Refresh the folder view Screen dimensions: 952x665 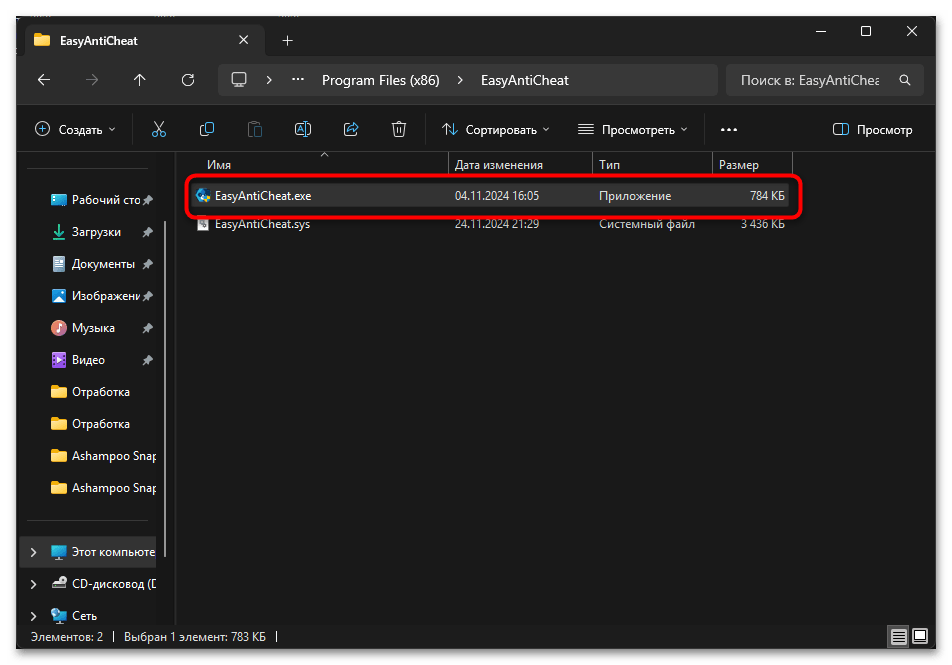pyautogui.click(x=188, y=80)
